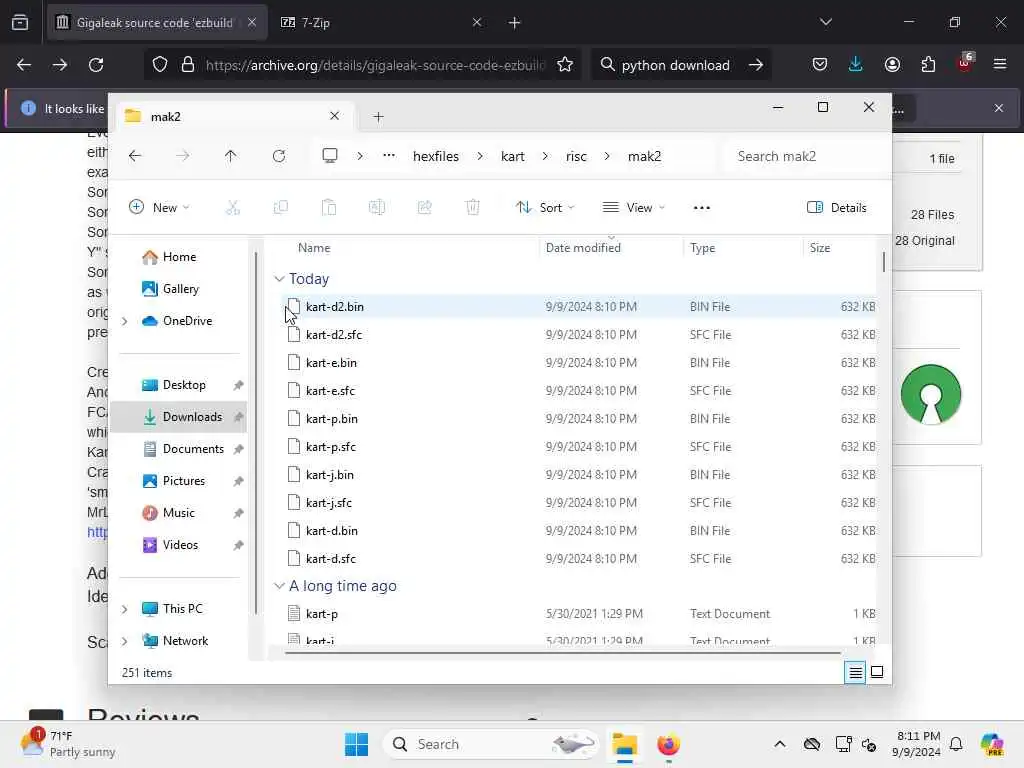Open the Firefox downloads panel

856,65
